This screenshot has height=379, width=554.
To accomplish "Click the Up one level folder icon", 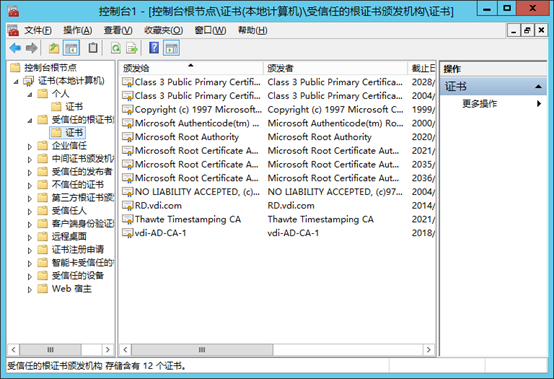I will (54, 48).
